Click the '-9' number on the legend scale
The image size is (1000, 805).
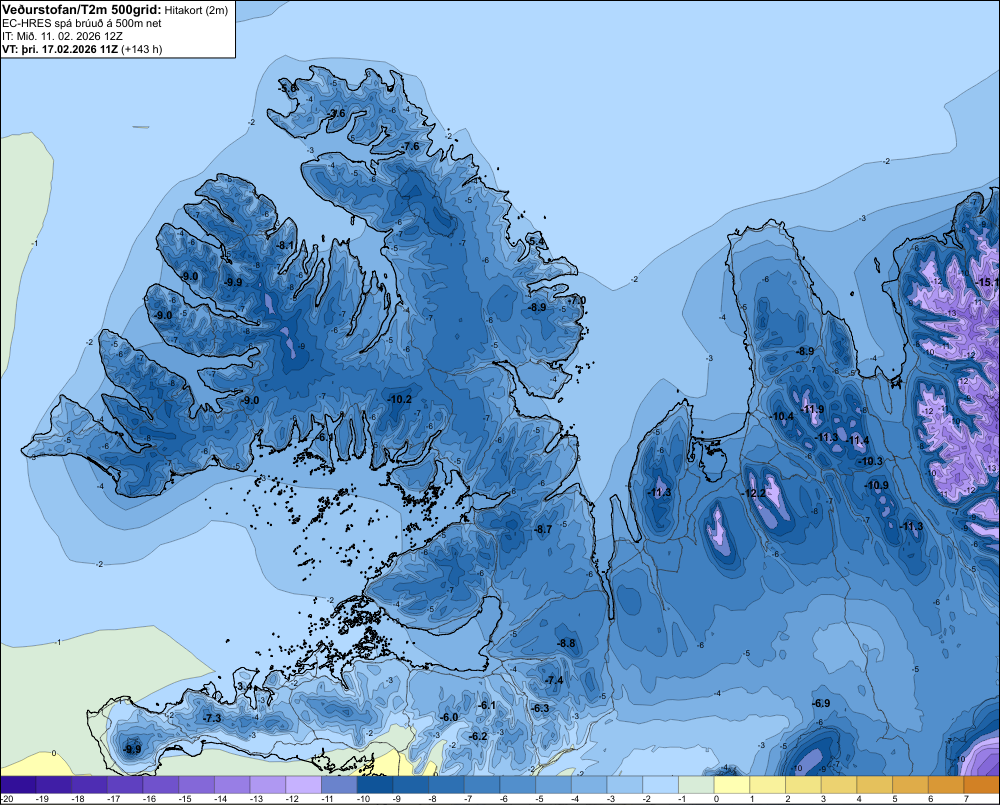[399, 799]
